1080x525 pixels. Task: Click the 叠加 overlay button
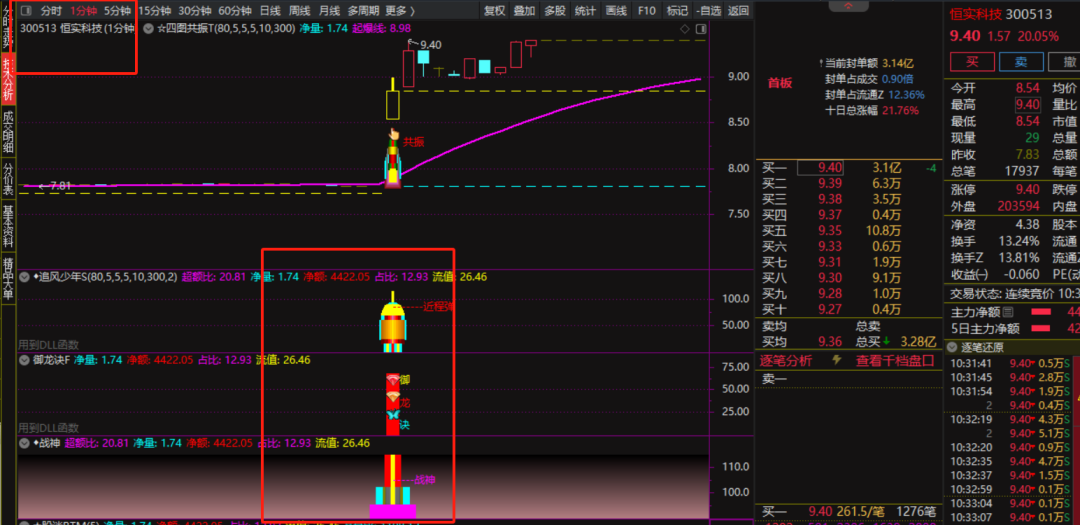pos(525,10)
